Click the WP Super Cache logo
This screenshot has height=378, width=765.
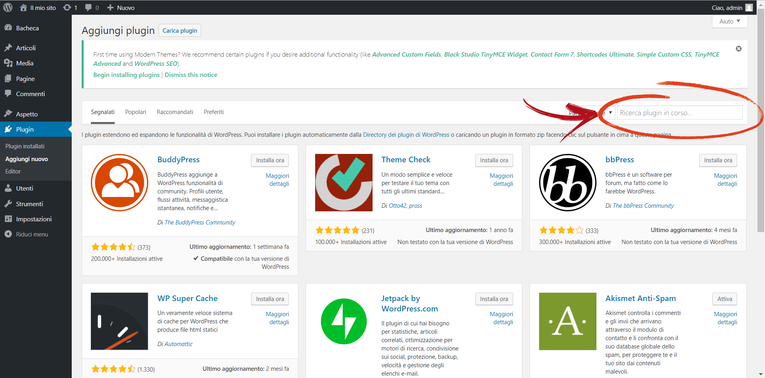click(x=120, y=321)
